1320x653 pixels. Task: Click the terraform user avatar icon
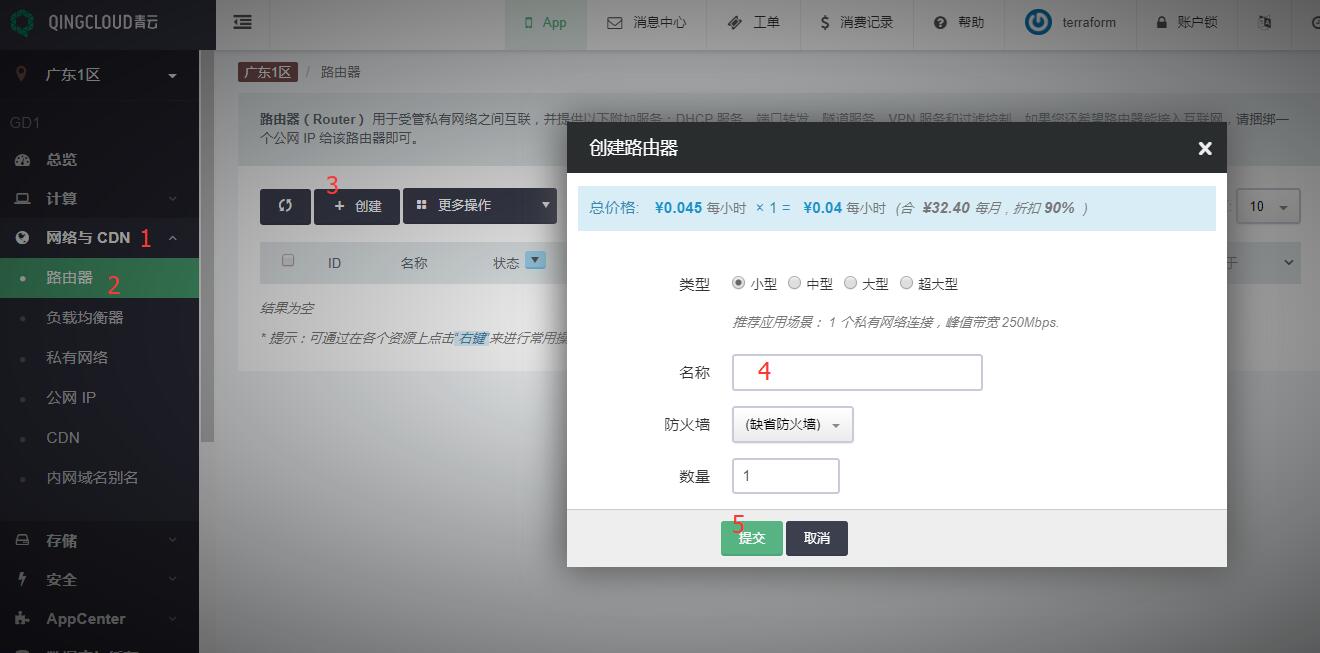[x=1039, y=22]
